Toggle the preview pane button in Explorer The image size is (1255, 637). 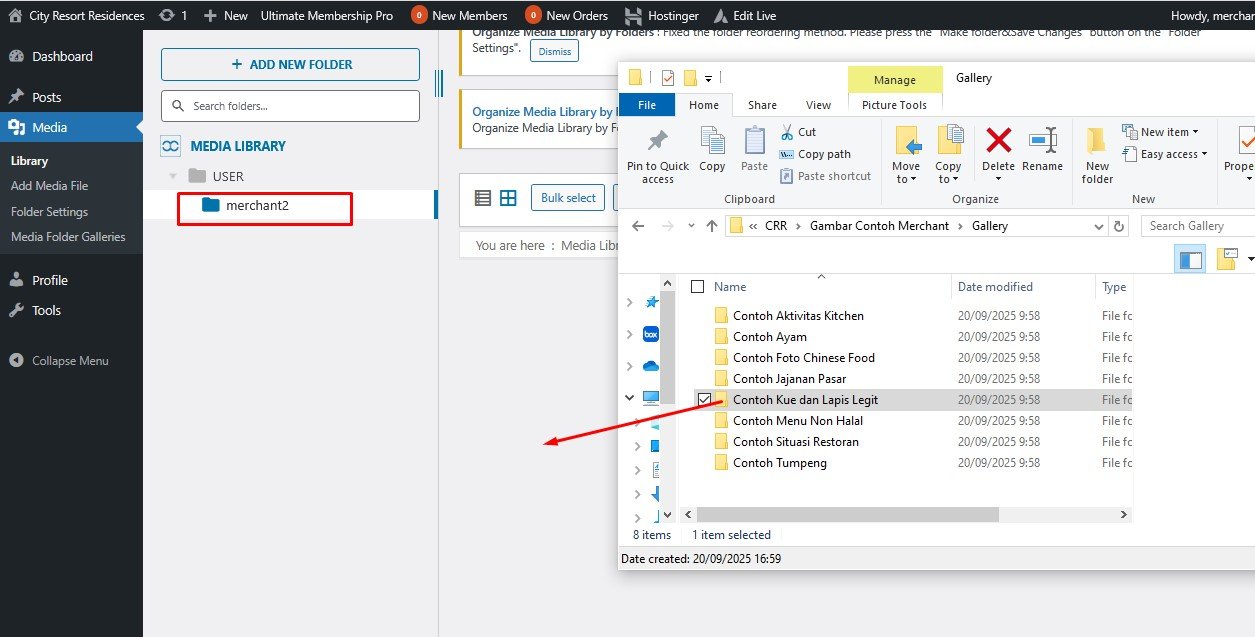1190,260
